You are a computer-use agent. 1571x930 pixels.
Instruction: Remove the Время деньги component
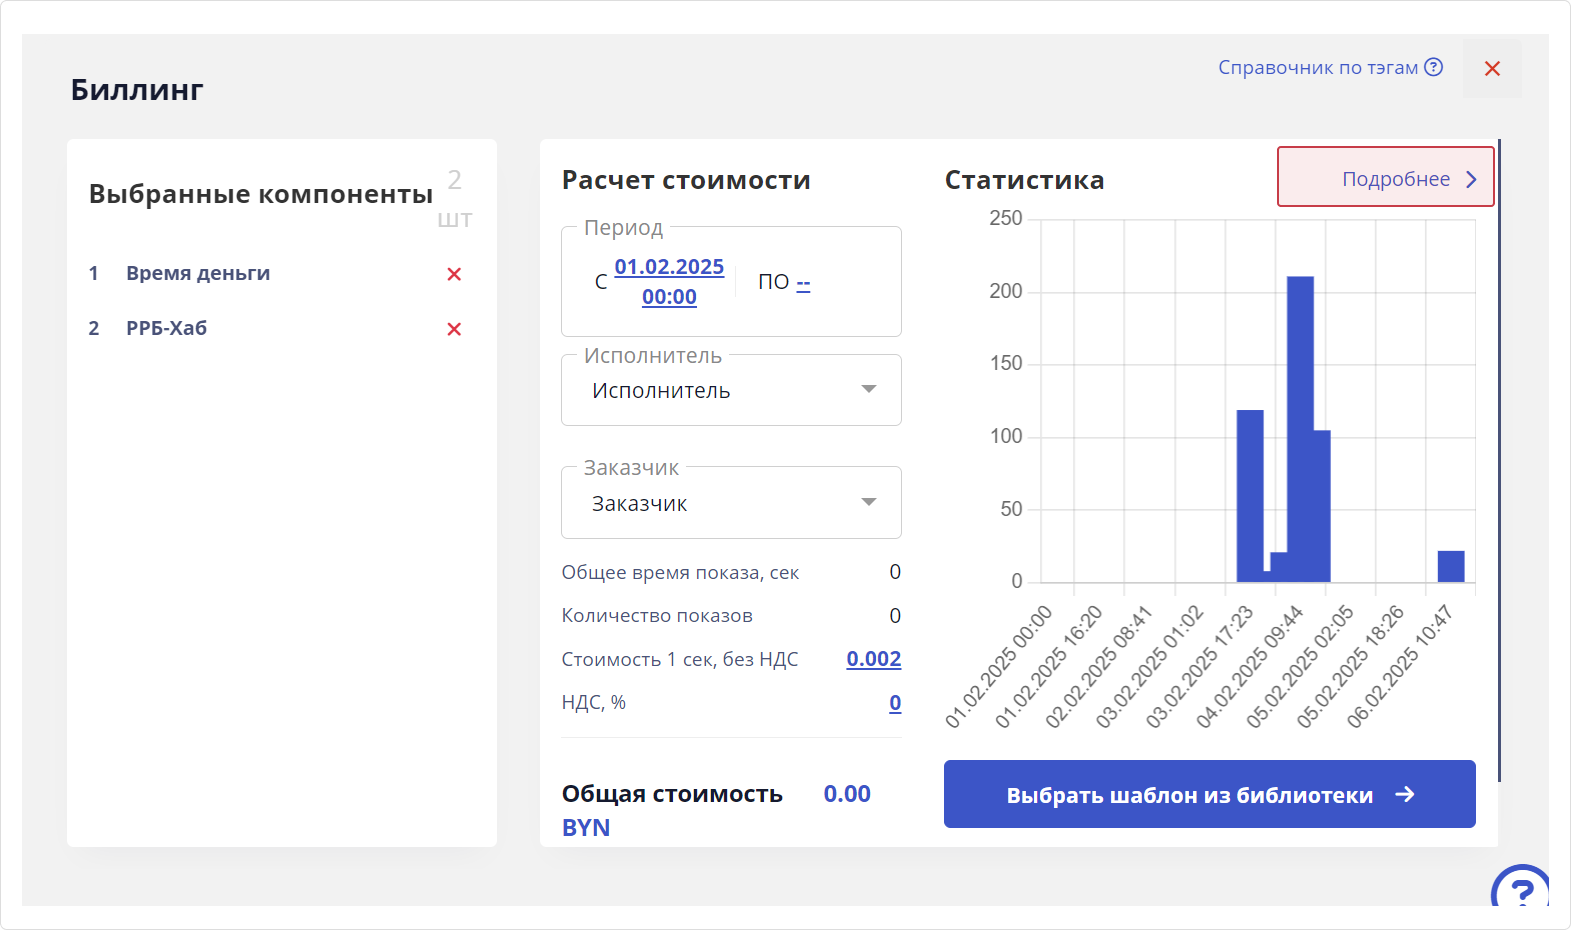tap(454, 274)
